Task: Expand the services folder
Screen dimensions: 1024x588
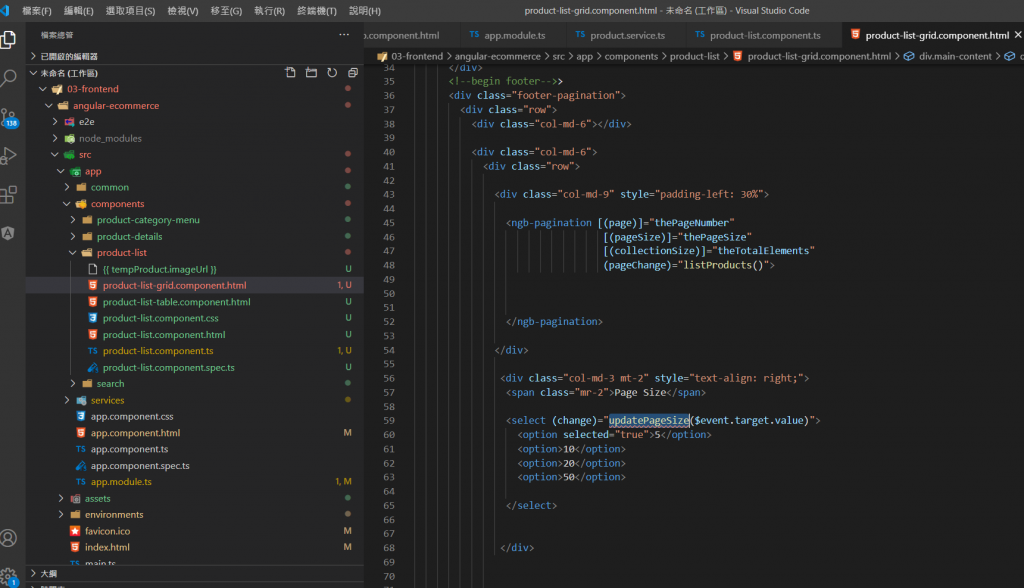Action: (x=107, y=400)
